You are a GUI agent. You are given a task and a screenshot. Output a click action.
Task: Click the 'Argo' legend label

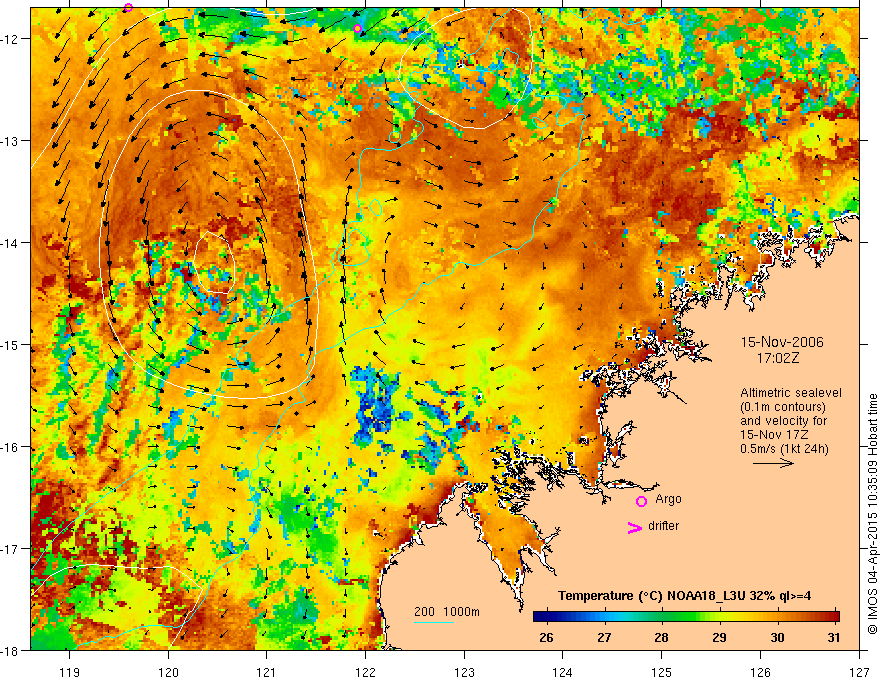668,499
